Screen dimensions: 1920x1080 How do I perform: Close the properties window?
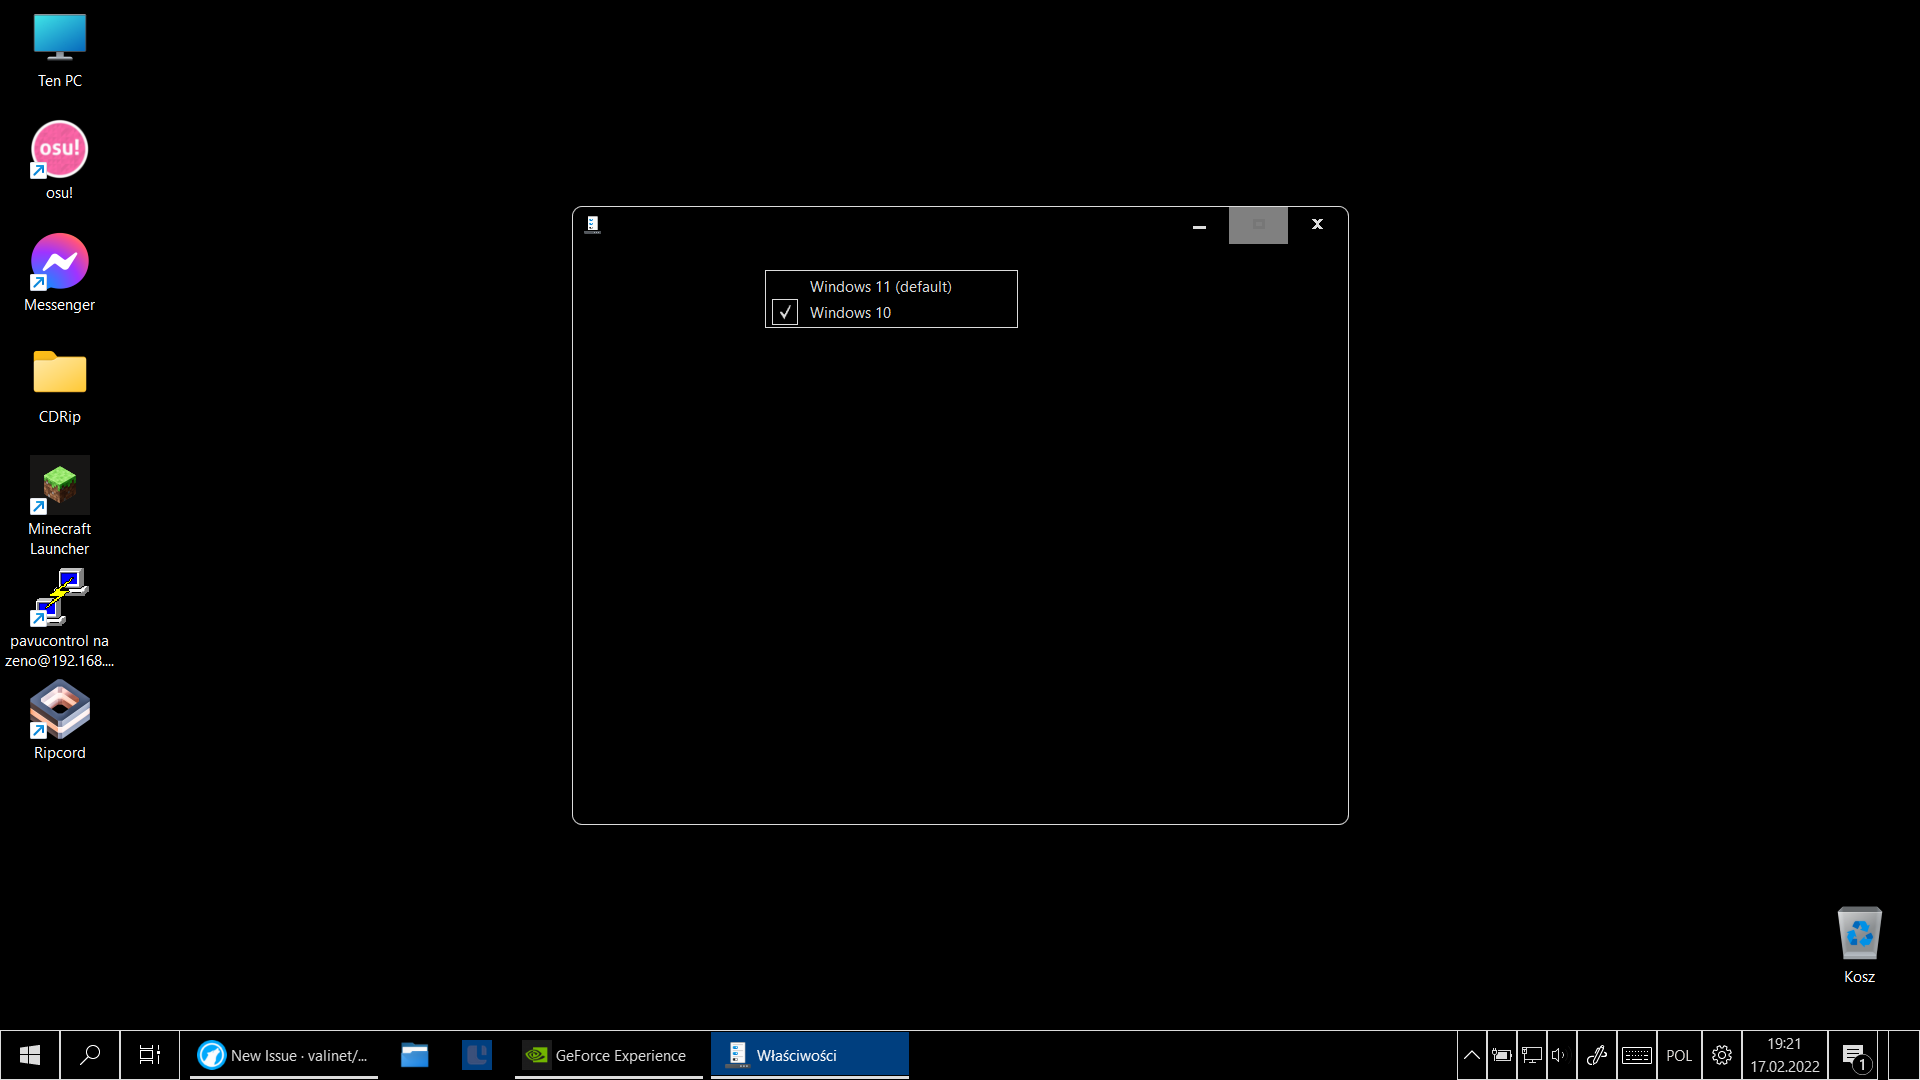tap(1317, 225)
